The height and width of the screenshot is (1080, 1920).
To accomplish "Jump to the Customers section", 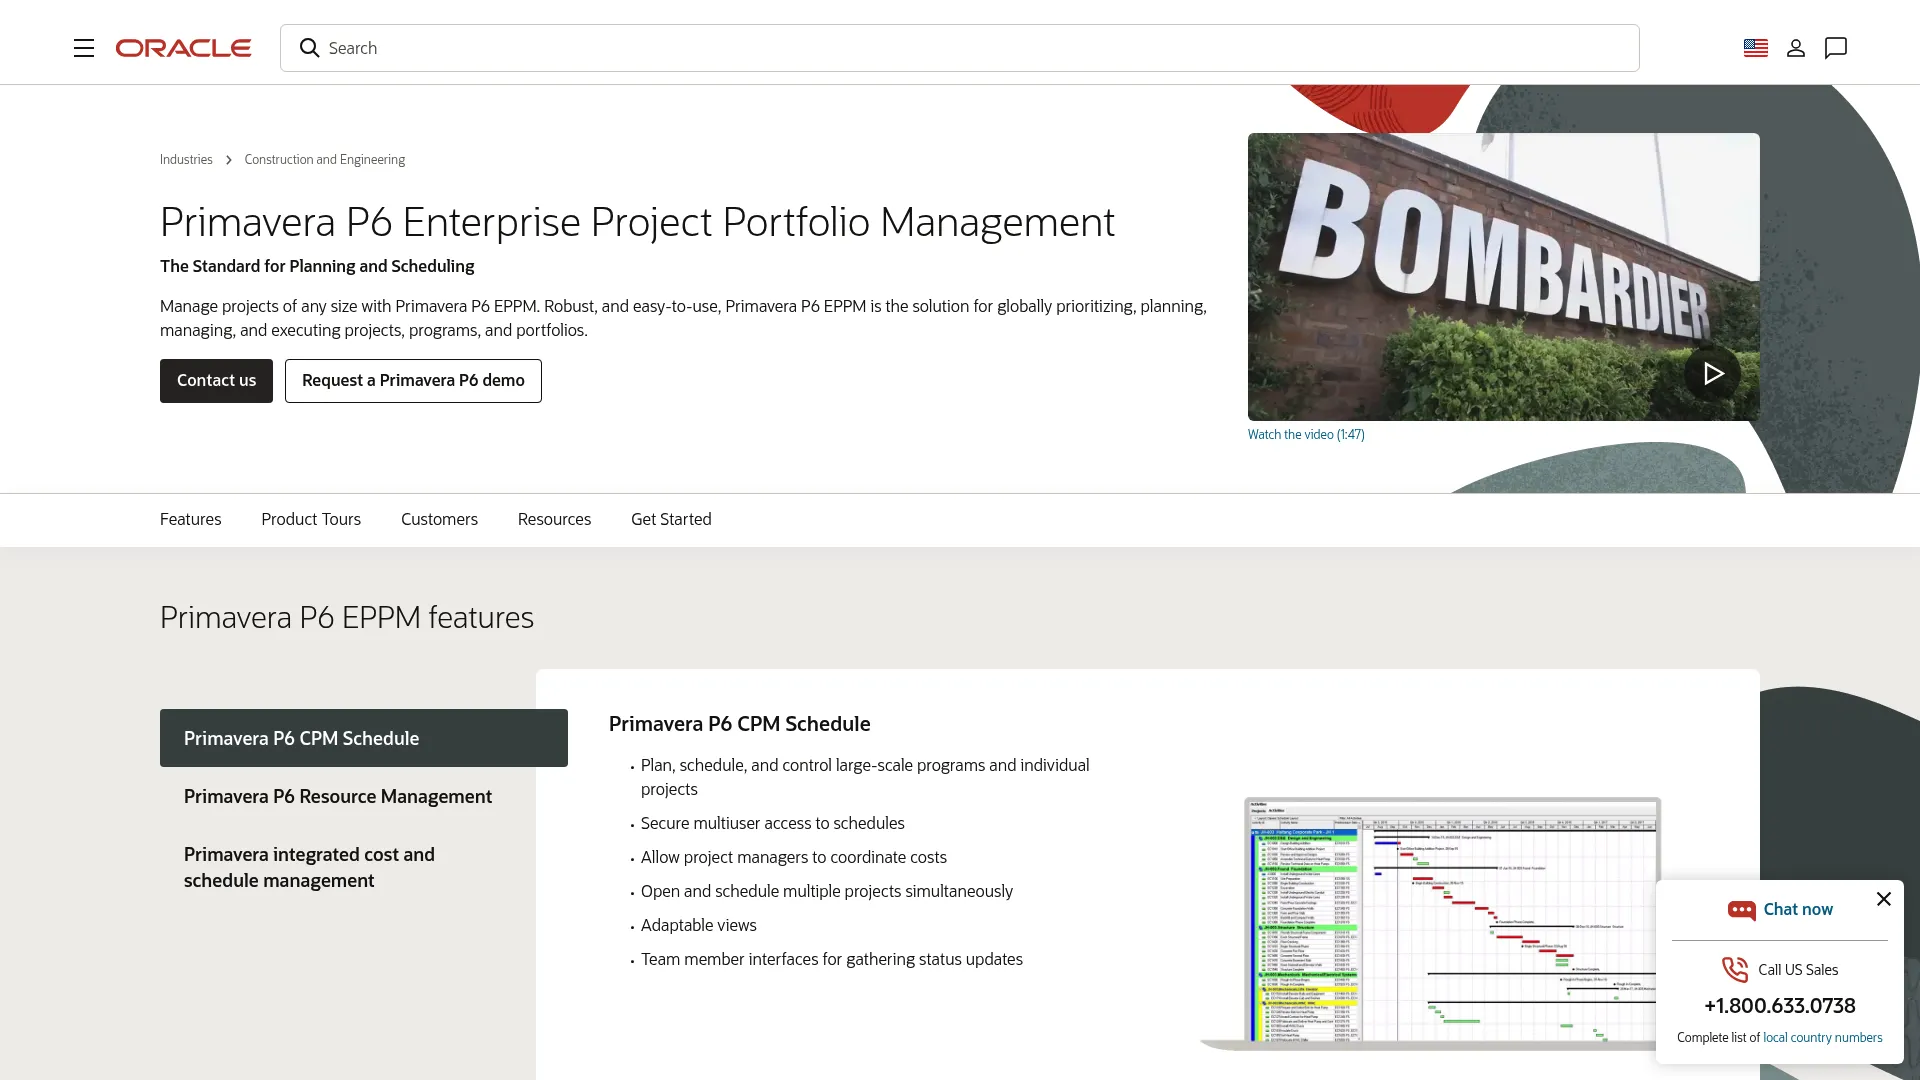I will (x=439, y=520).
